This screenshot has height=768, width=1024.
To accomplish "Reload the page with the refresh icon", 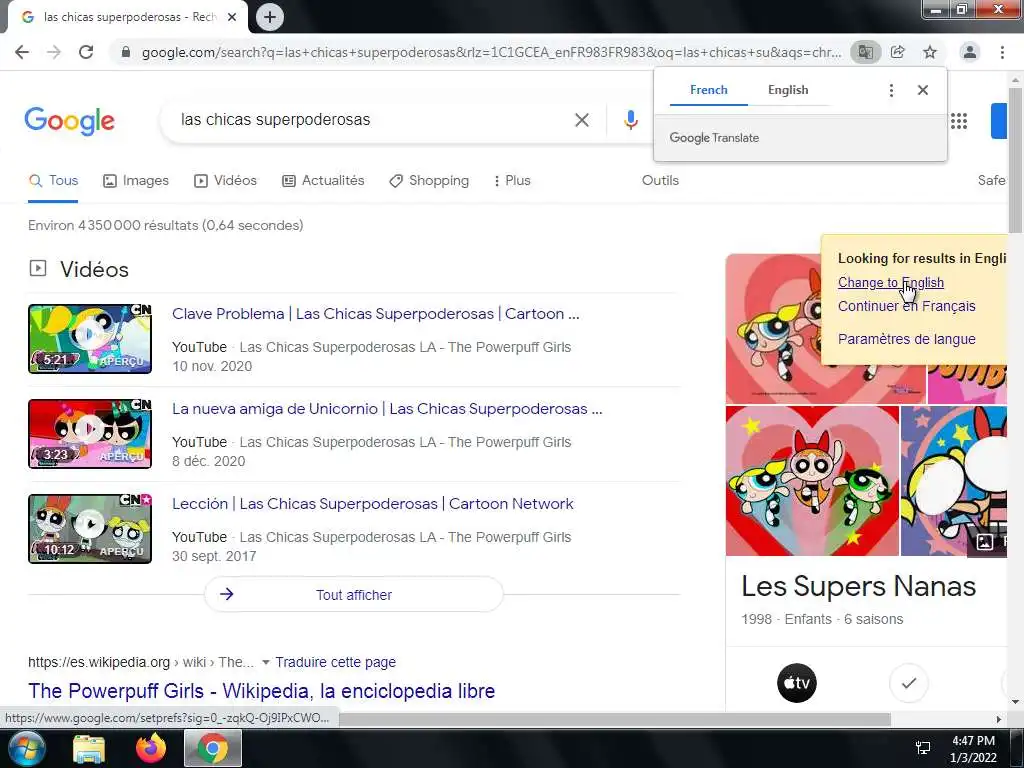I will [86, 52].
